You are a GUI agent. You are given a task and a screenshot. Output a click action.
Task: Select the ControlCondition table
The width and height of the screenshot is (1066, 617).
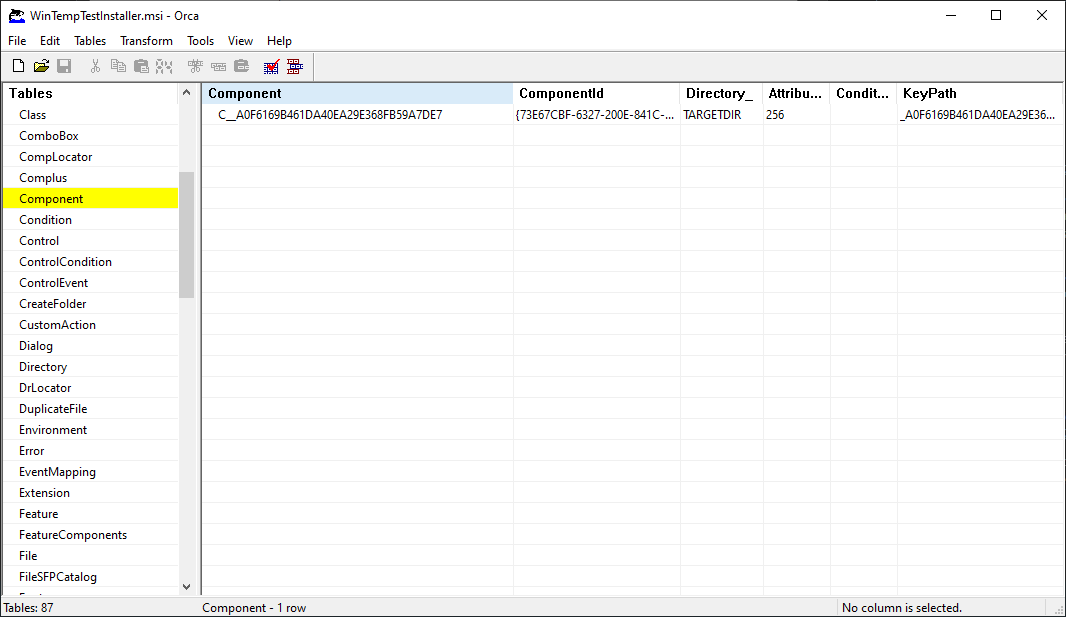coord(90,262)
